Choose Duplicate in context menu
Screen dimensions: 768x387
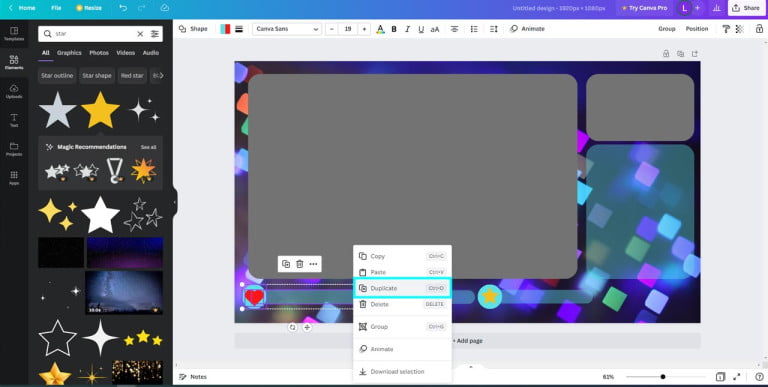click(x=402, y=288)
